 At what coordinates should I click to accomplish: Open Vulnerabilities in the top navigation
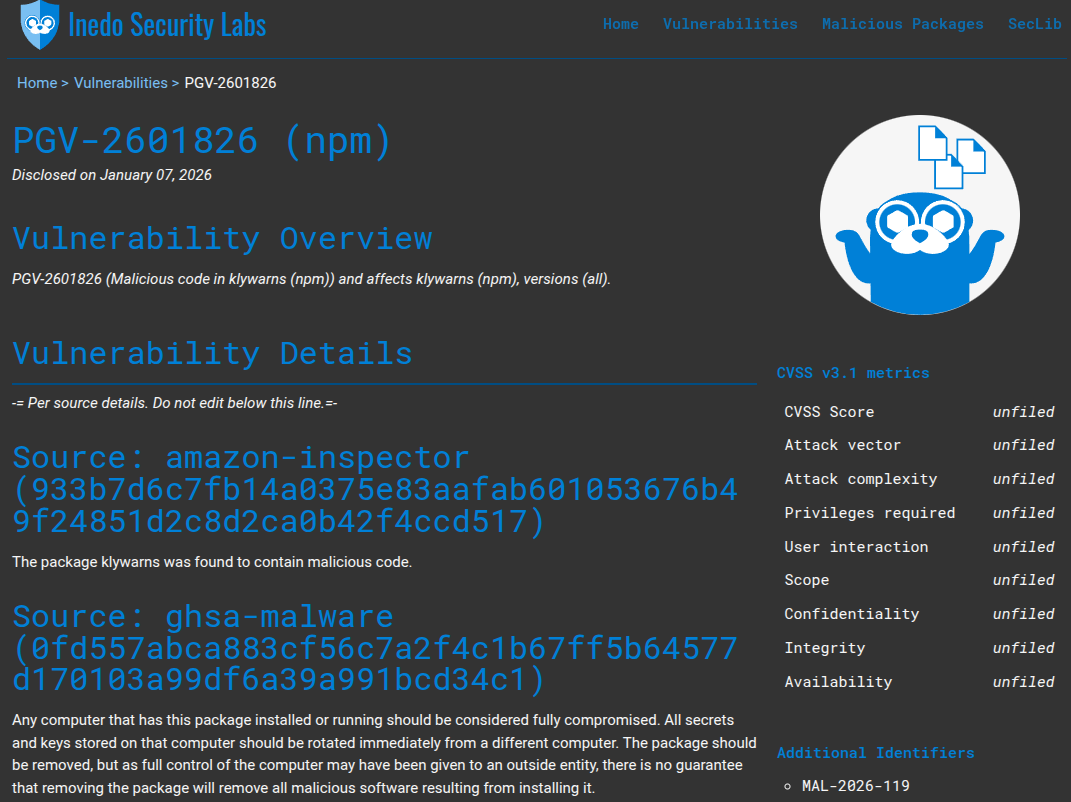[x=730, y=24]
